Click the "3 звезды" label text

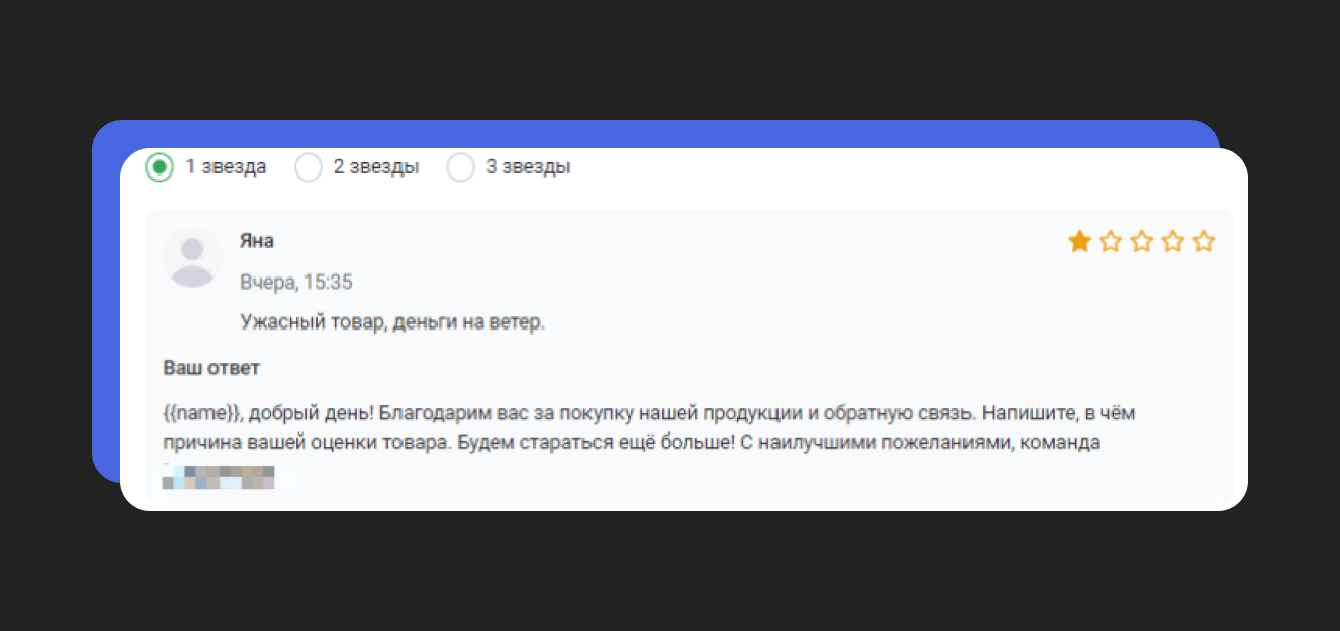[x=528, y=167]
